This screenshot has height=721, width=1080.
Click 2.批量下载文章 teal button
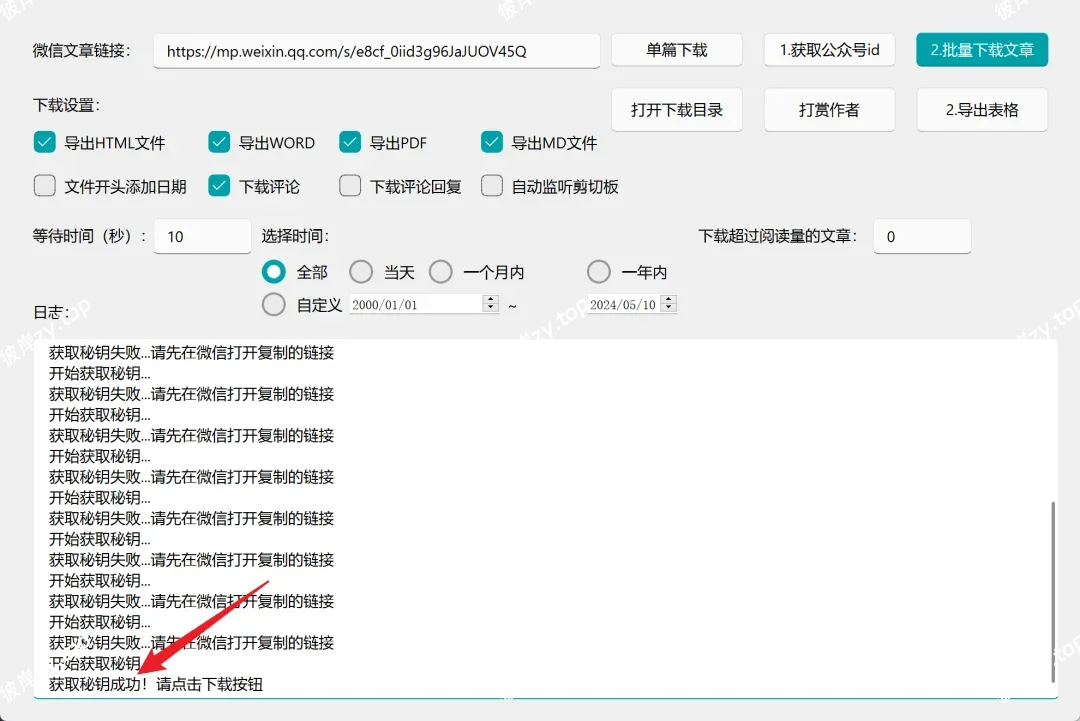click(x=982, y=50)
